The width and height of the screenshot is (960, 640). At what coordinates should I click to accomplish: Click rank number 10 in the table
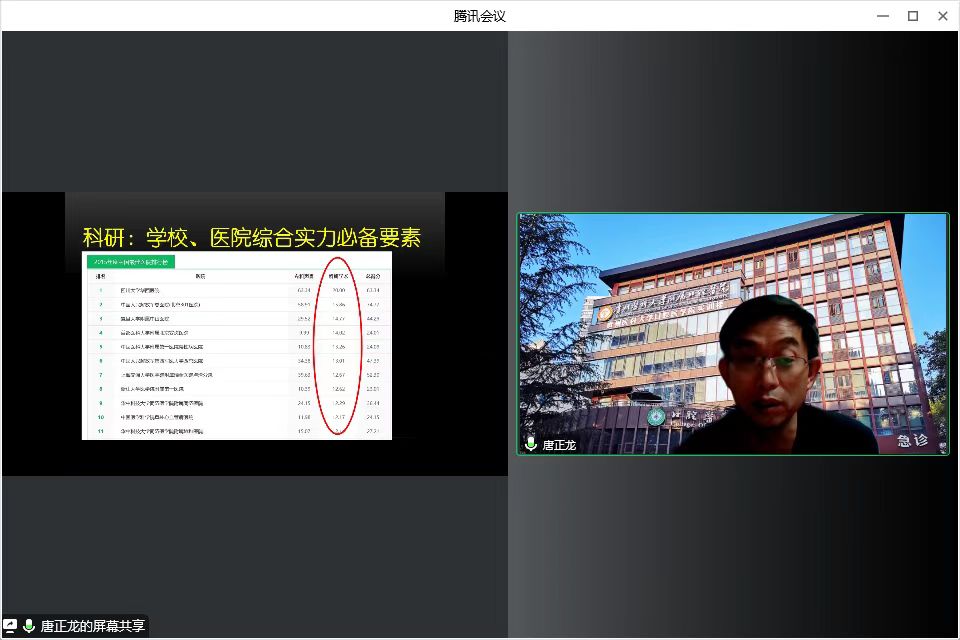[x=100, y=416]
